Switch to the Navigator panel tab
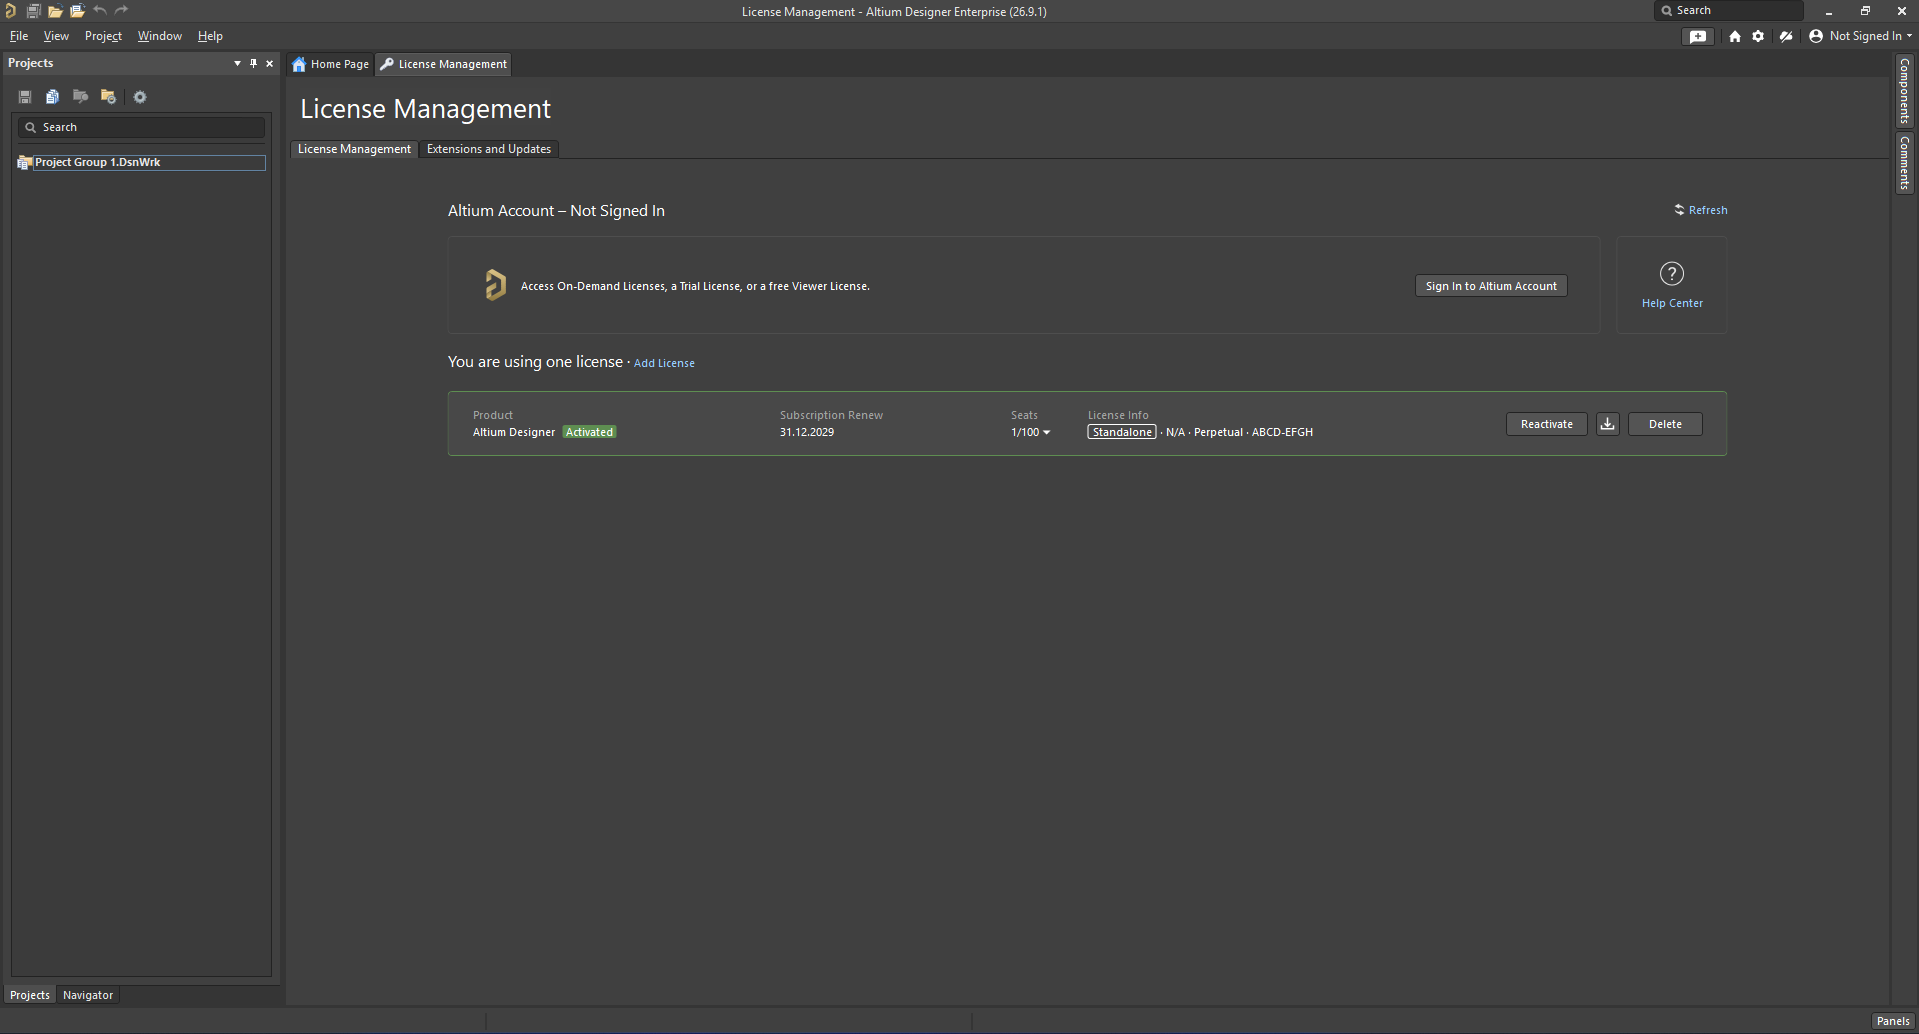This screenshot has width=1919, height=1034. coord(88,995)
